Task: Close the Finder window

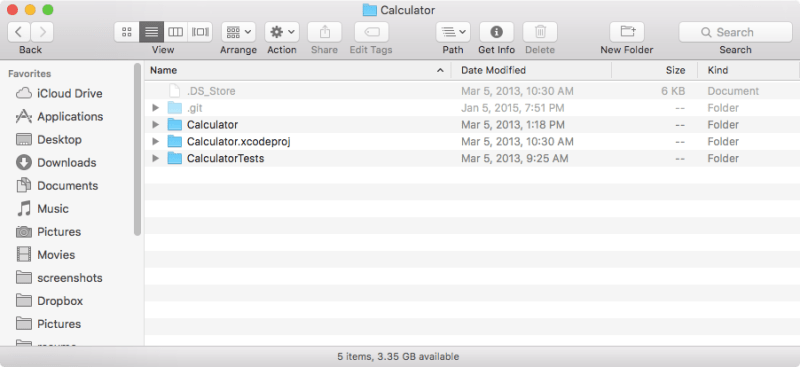Action: click(13, 10)
